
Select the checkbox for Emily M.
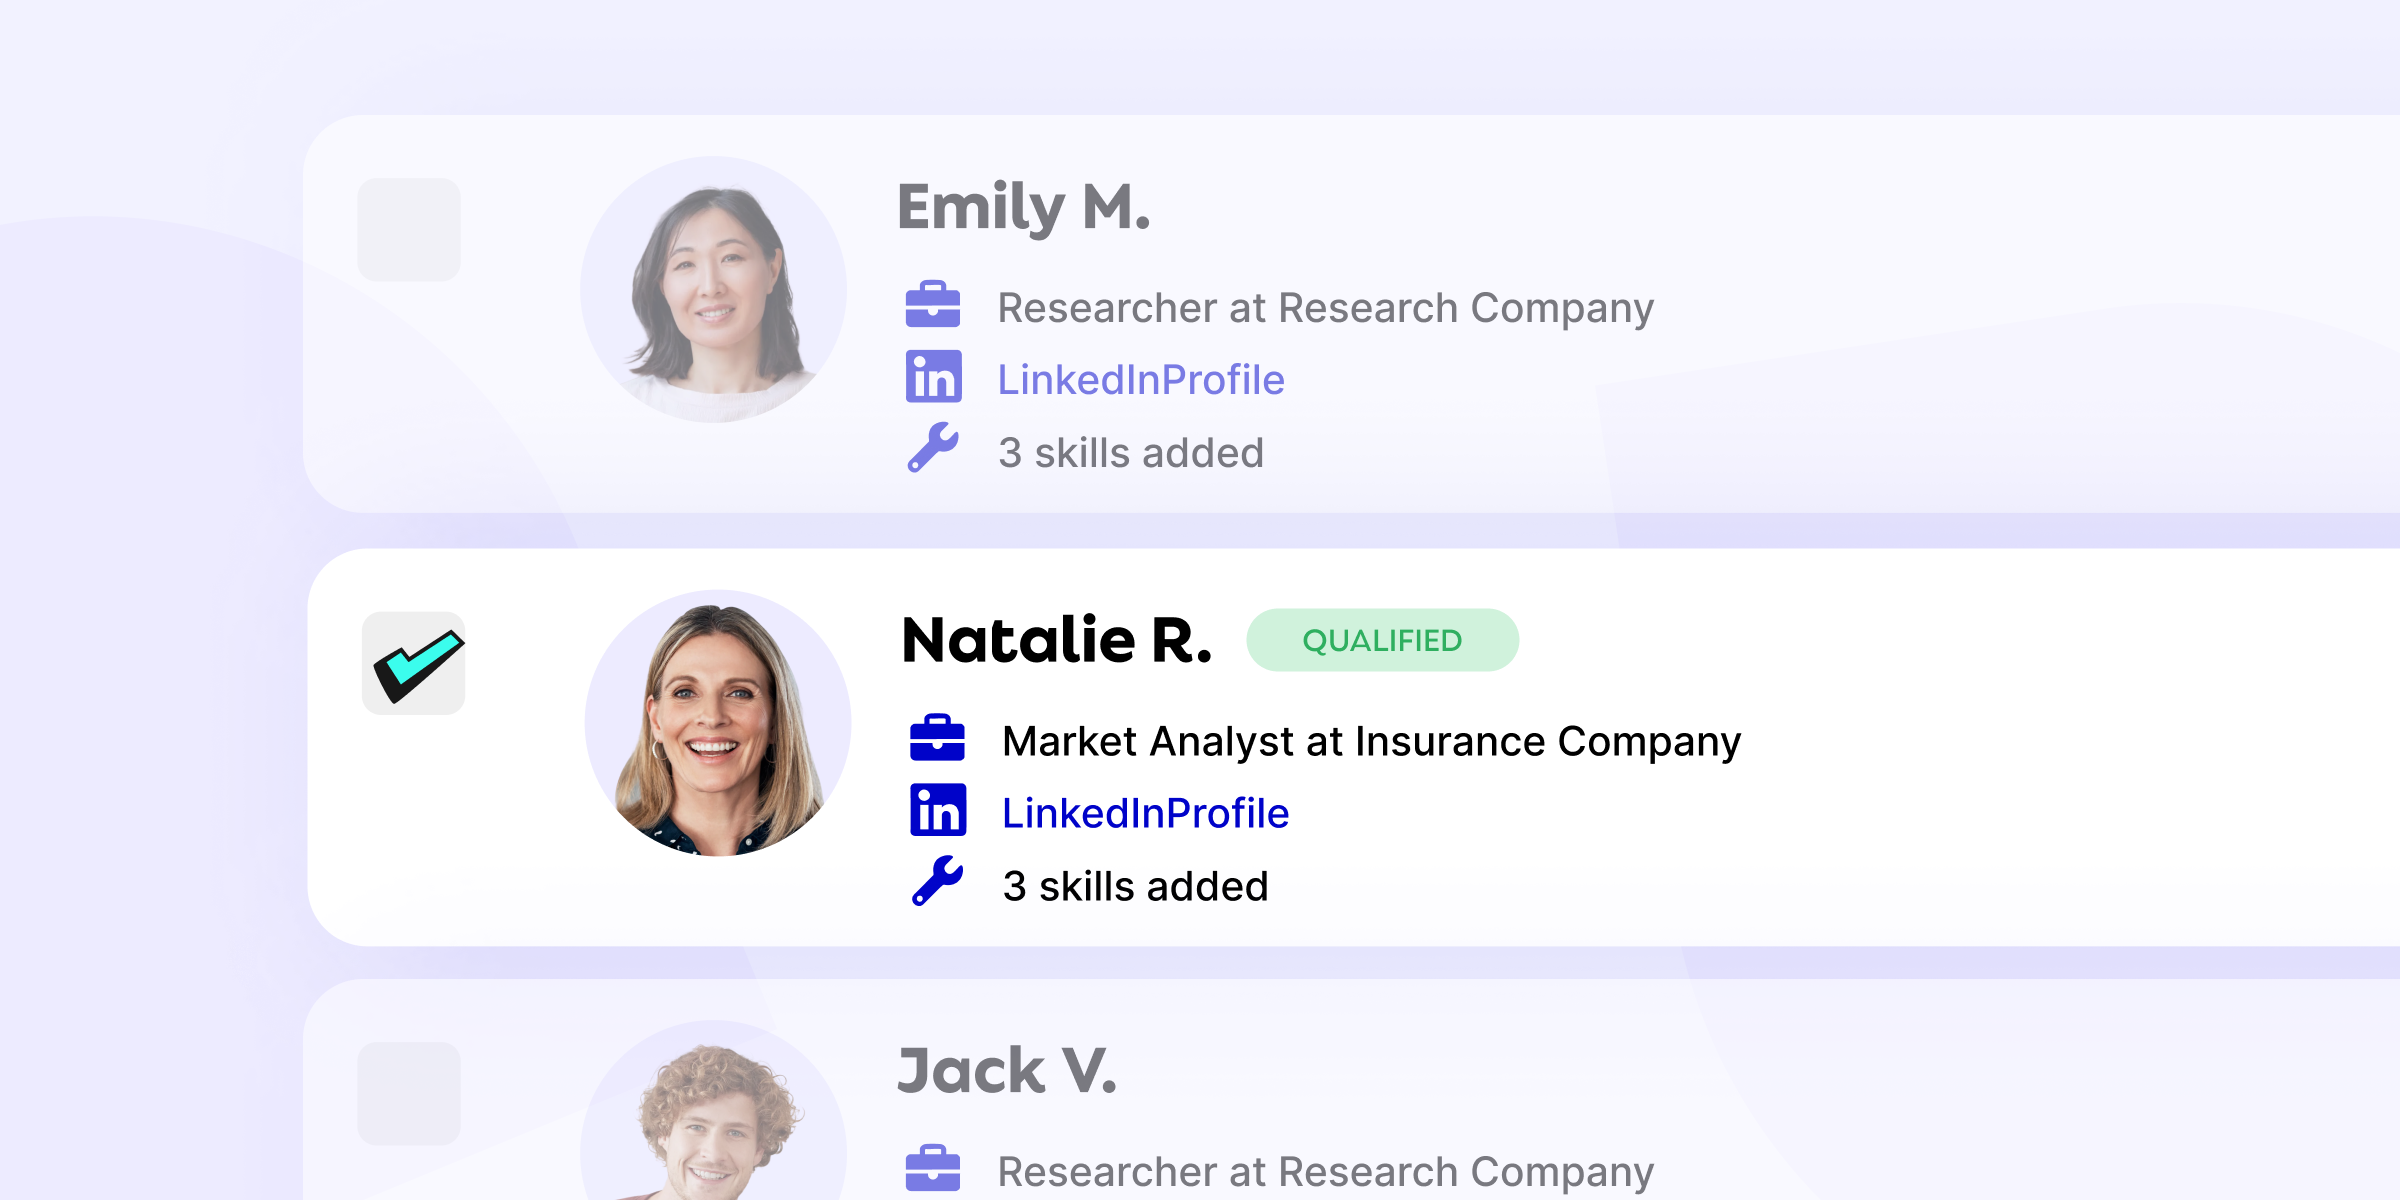point(409,230)
